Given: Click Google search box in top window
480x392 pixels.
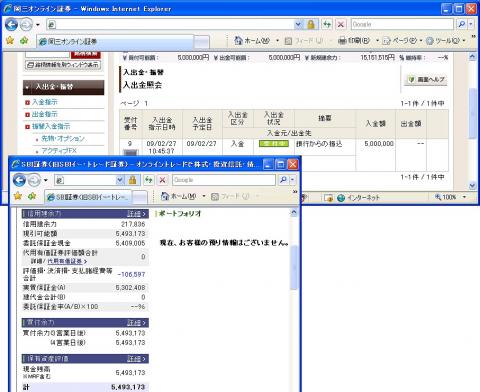Looking at the screenshot, I should (x=402, y=24).
